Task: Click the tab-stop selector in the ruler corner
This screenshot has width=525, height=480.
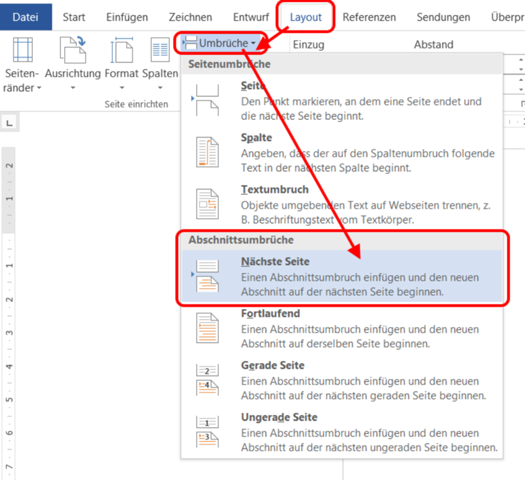Action: (x=10, y=123)
